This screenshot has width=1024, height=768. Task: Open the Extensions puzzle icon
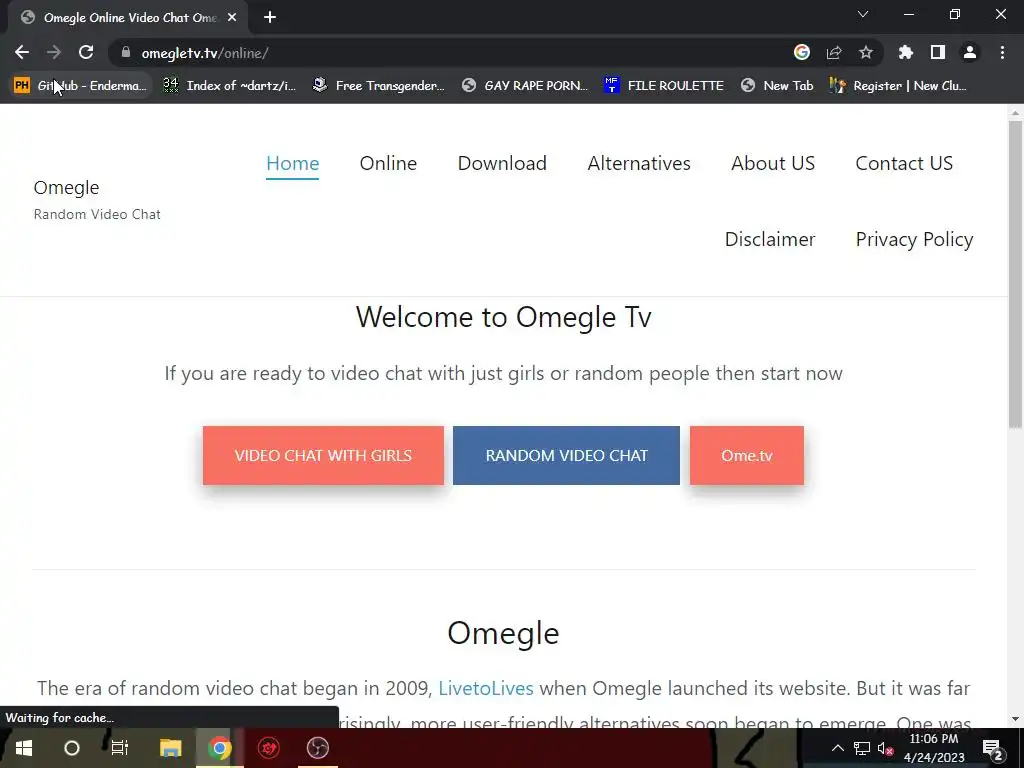(905, 52)
